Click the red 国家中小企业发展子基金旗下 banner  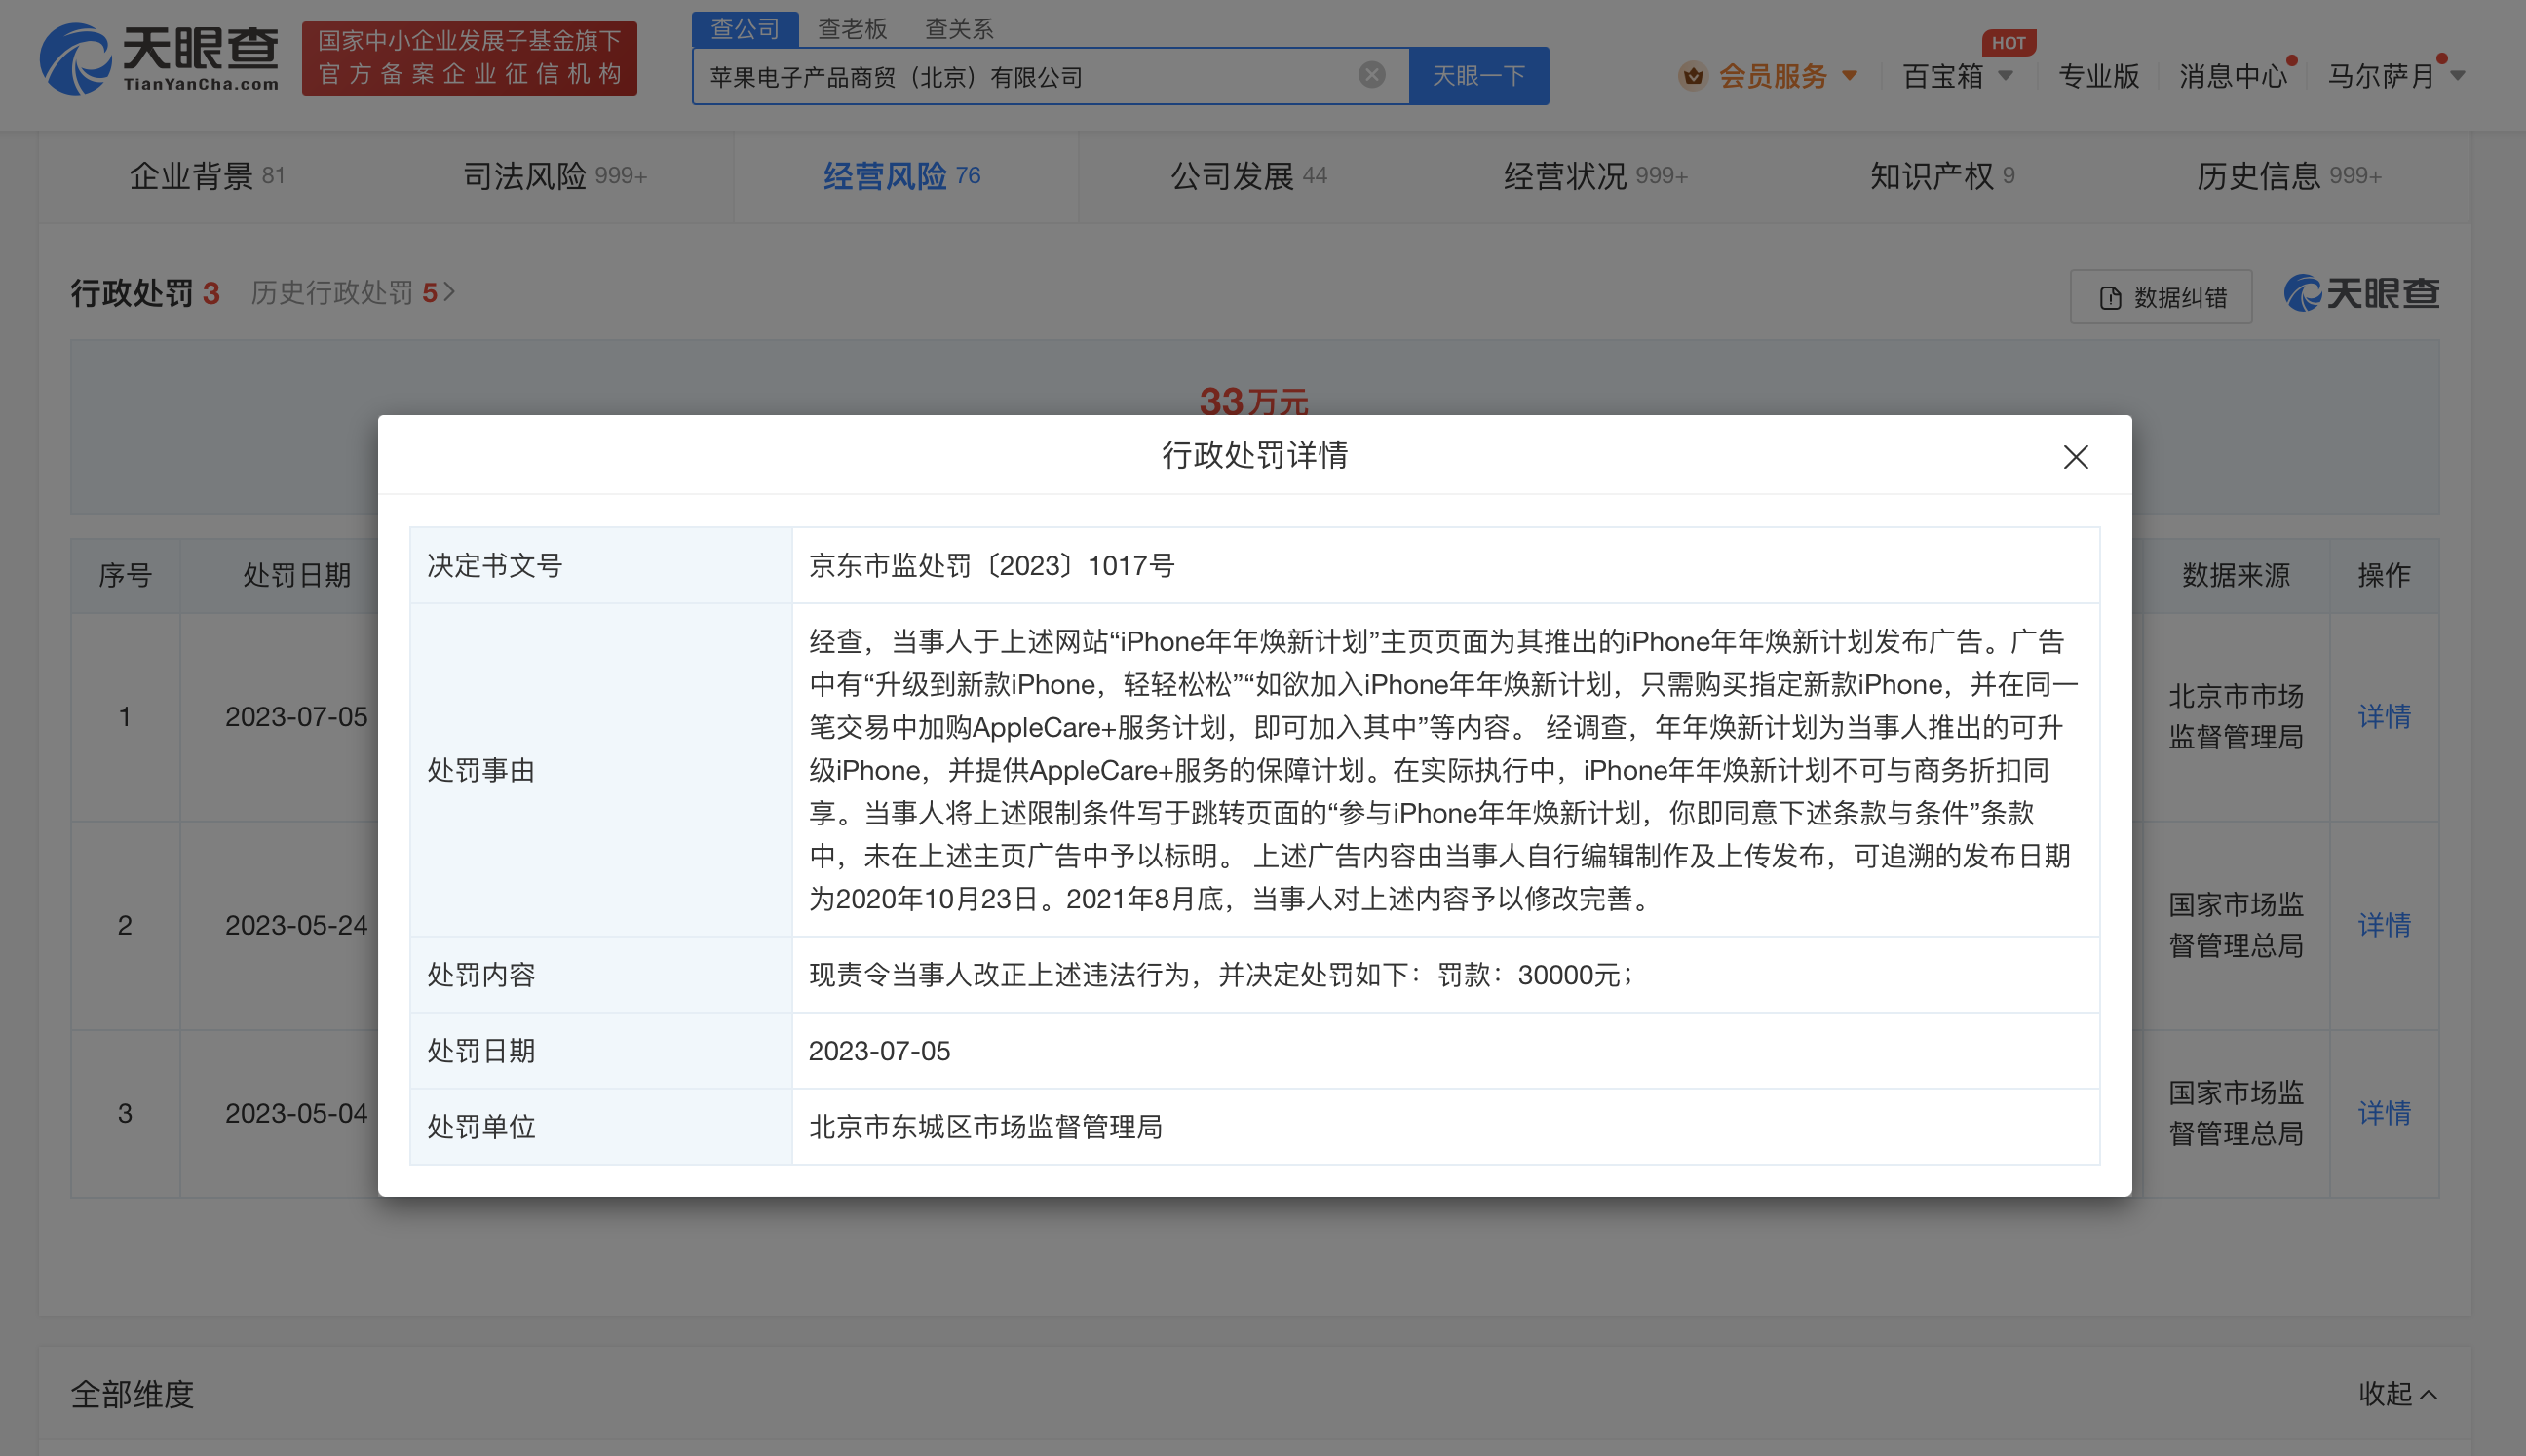pos(469,58)
